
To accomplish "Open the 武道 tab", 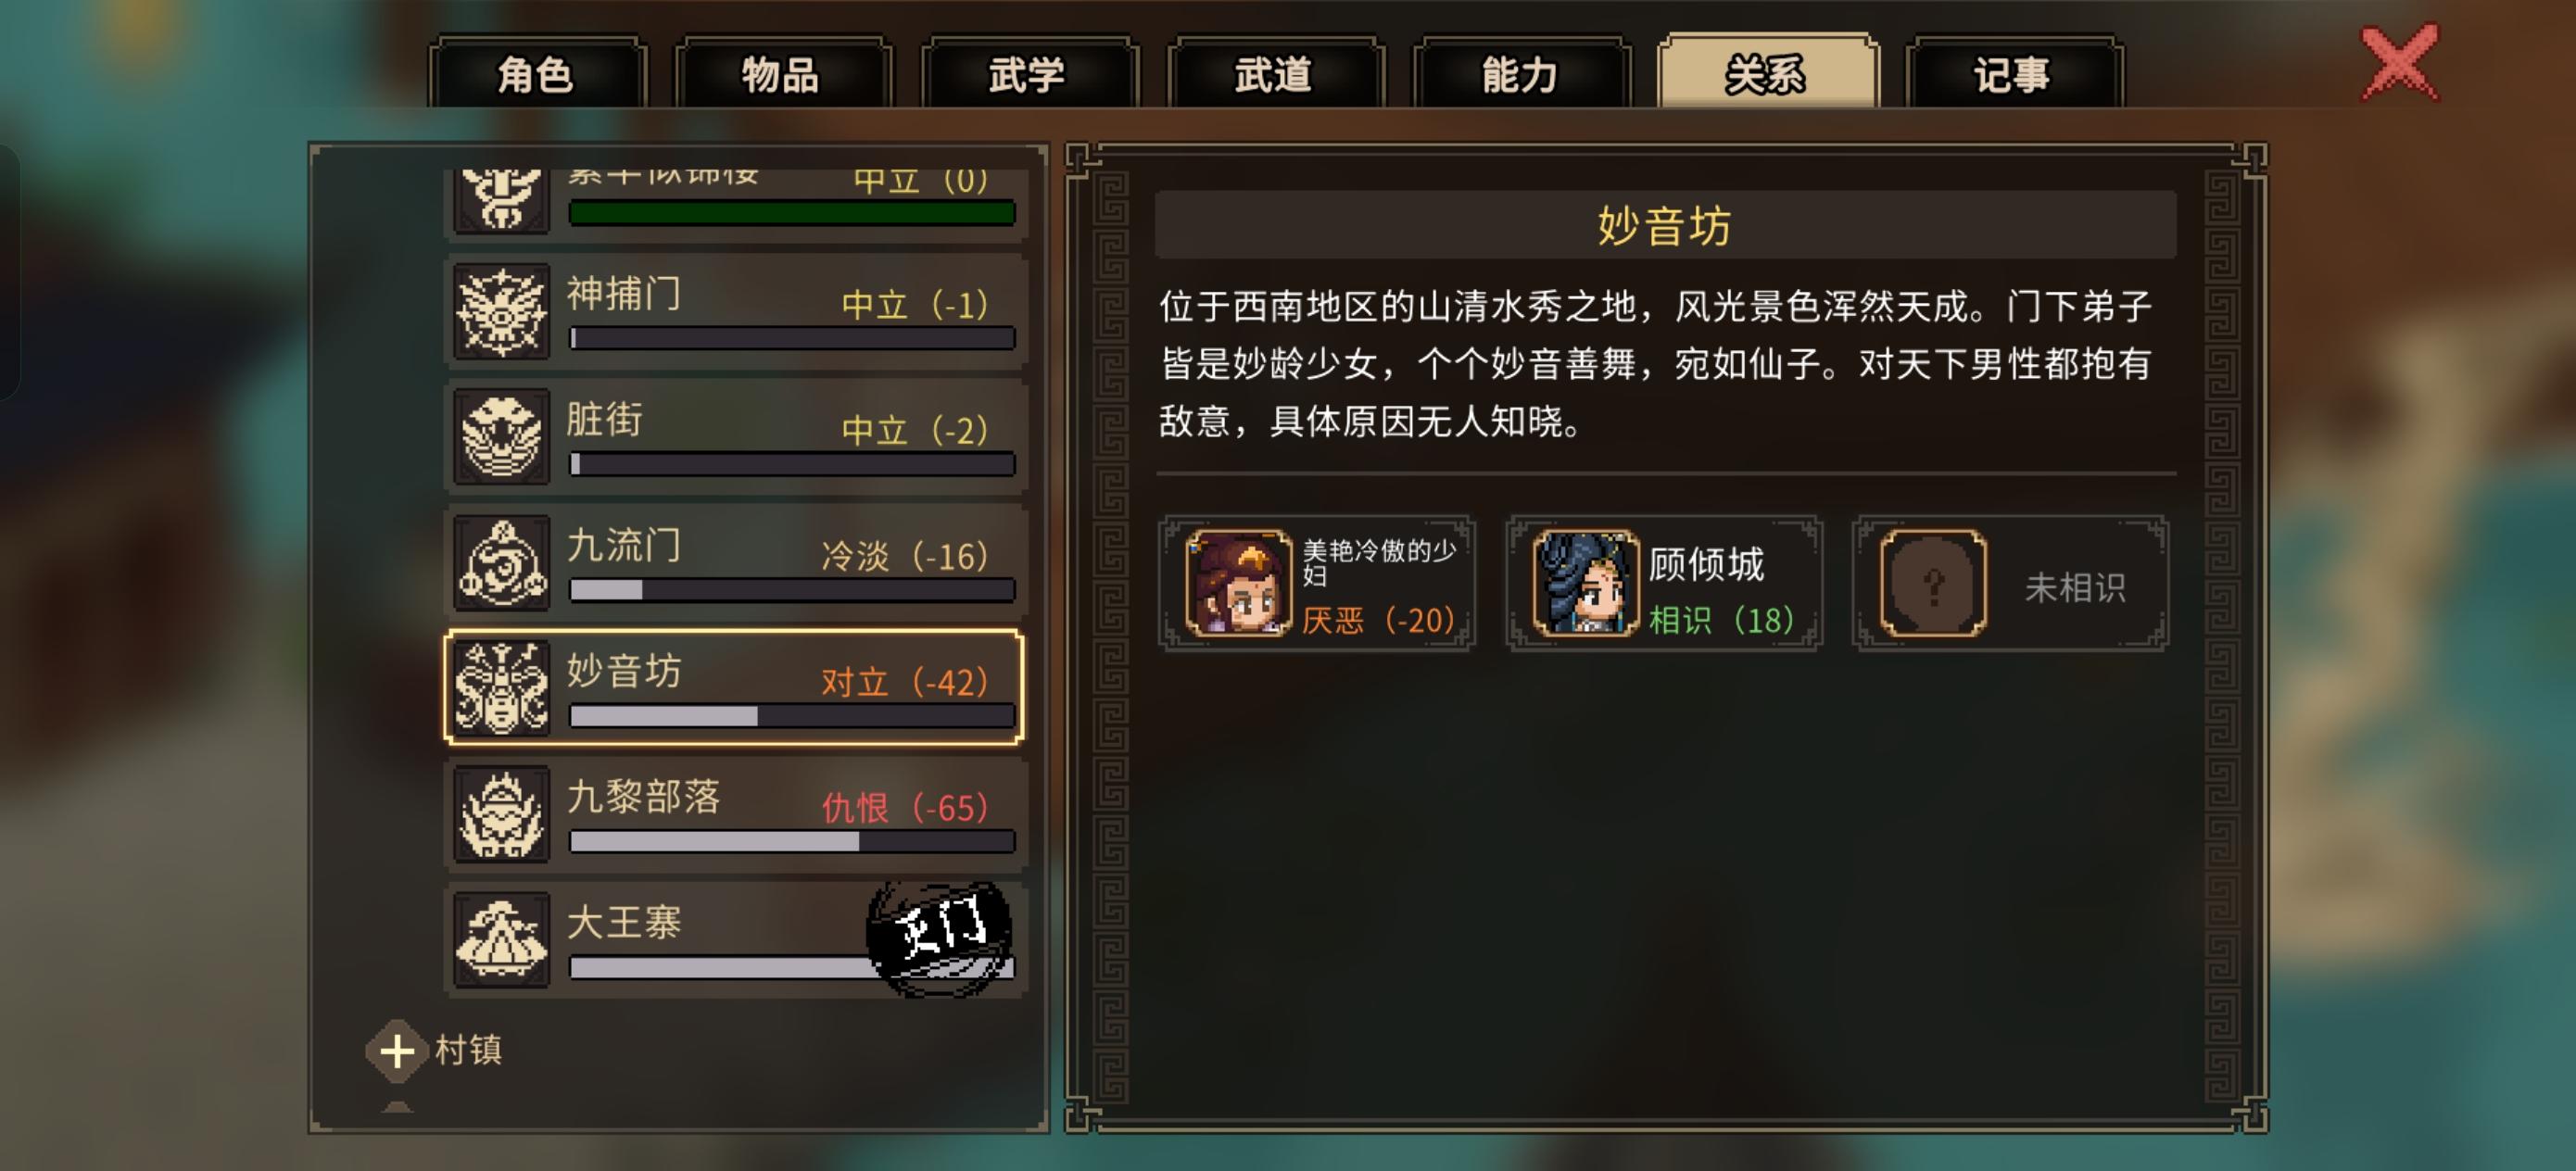I will (1275, 74).
